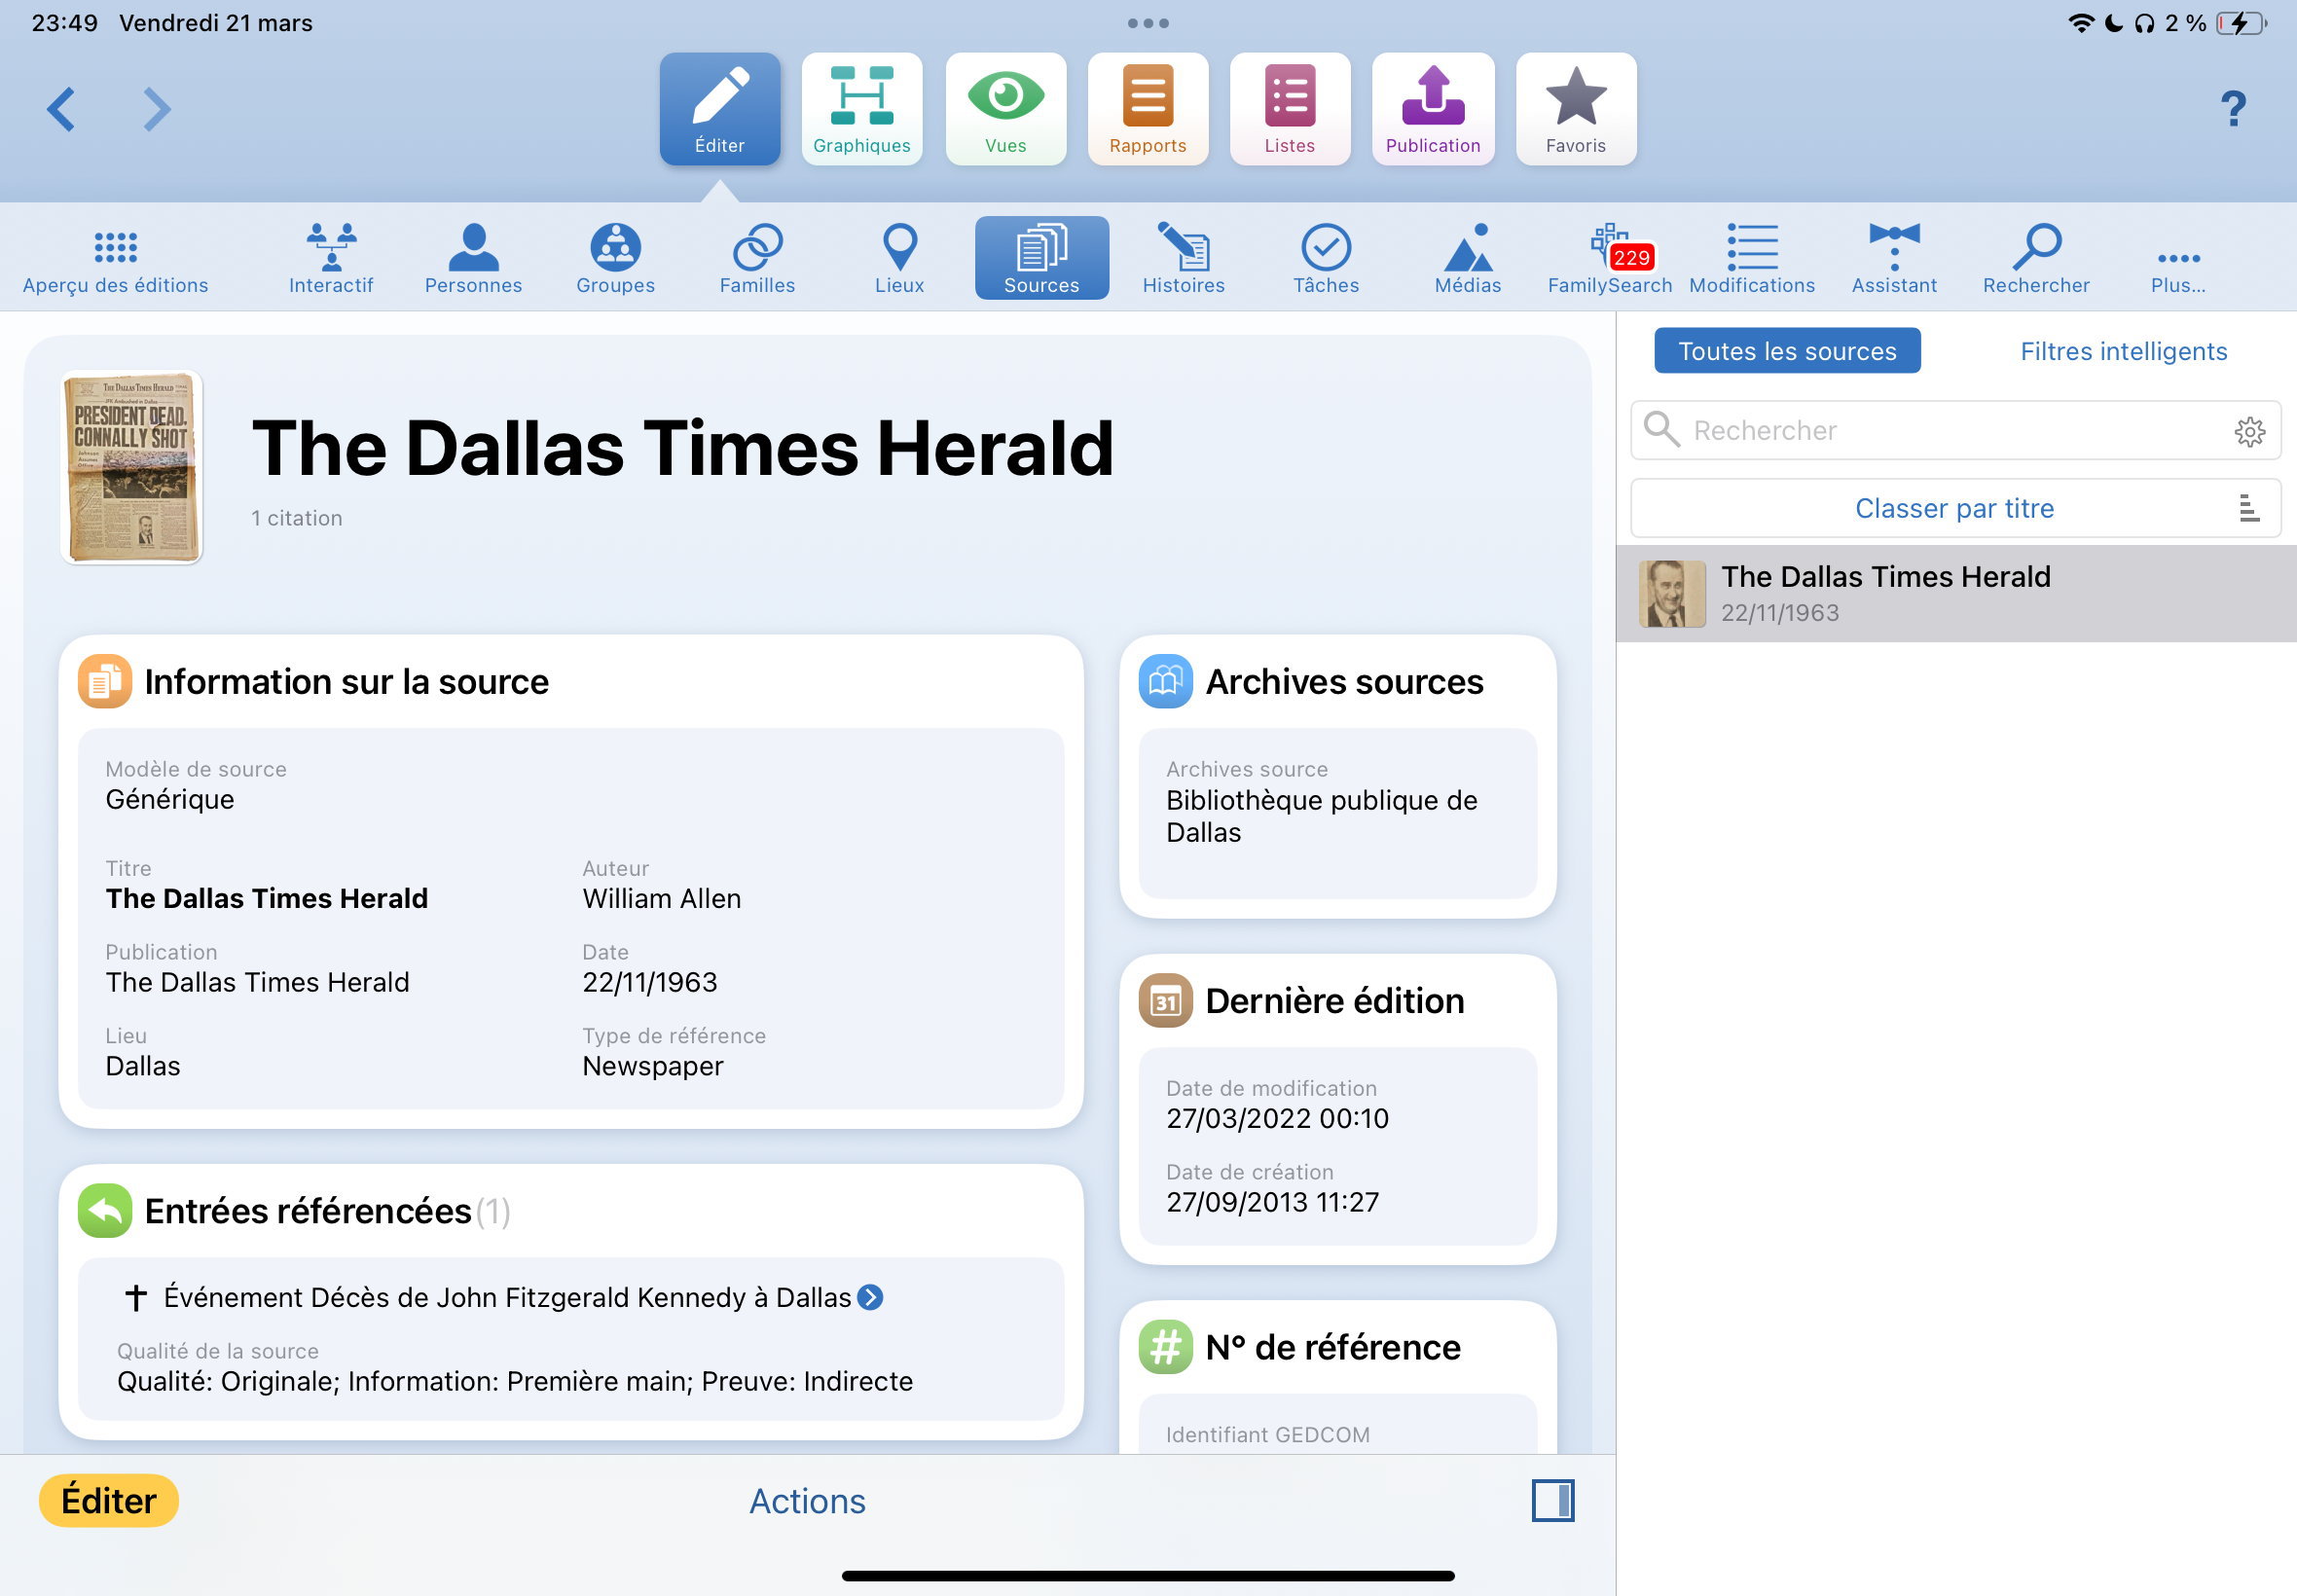Click the Archives sources book icon
This screenshot has height=1596, width=2297.
click(1165, 682)
